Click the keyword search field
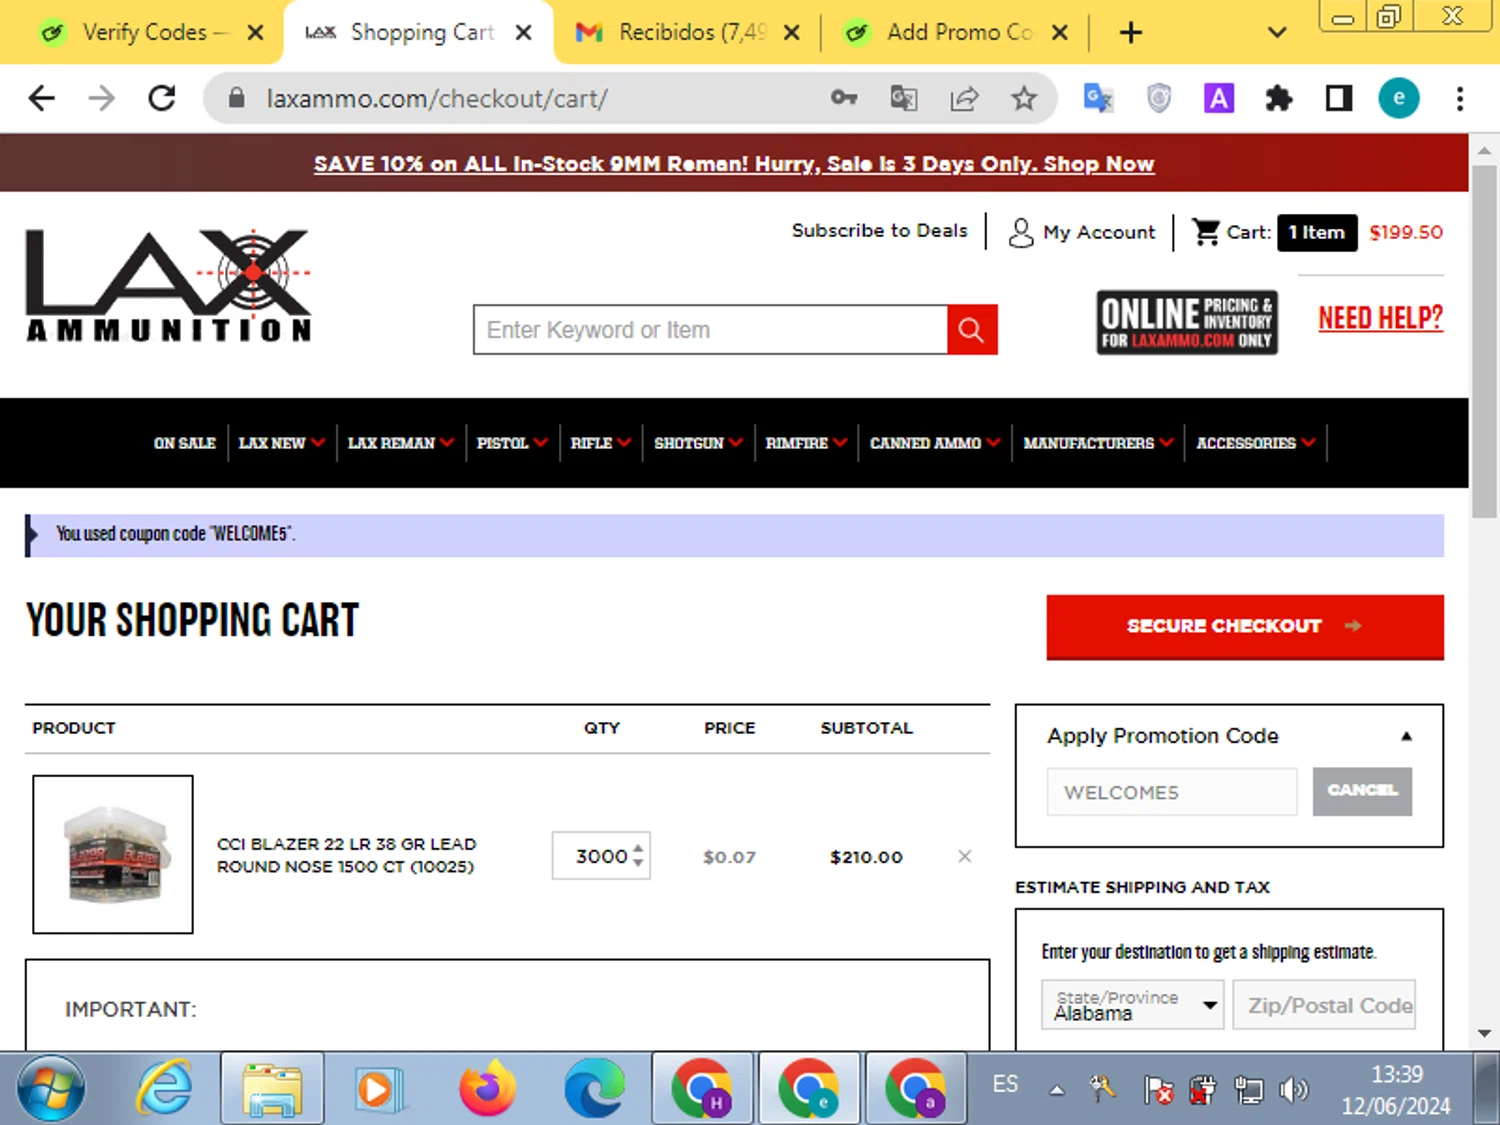Screen dimensions: 1500x1125 tap(710, 330)
